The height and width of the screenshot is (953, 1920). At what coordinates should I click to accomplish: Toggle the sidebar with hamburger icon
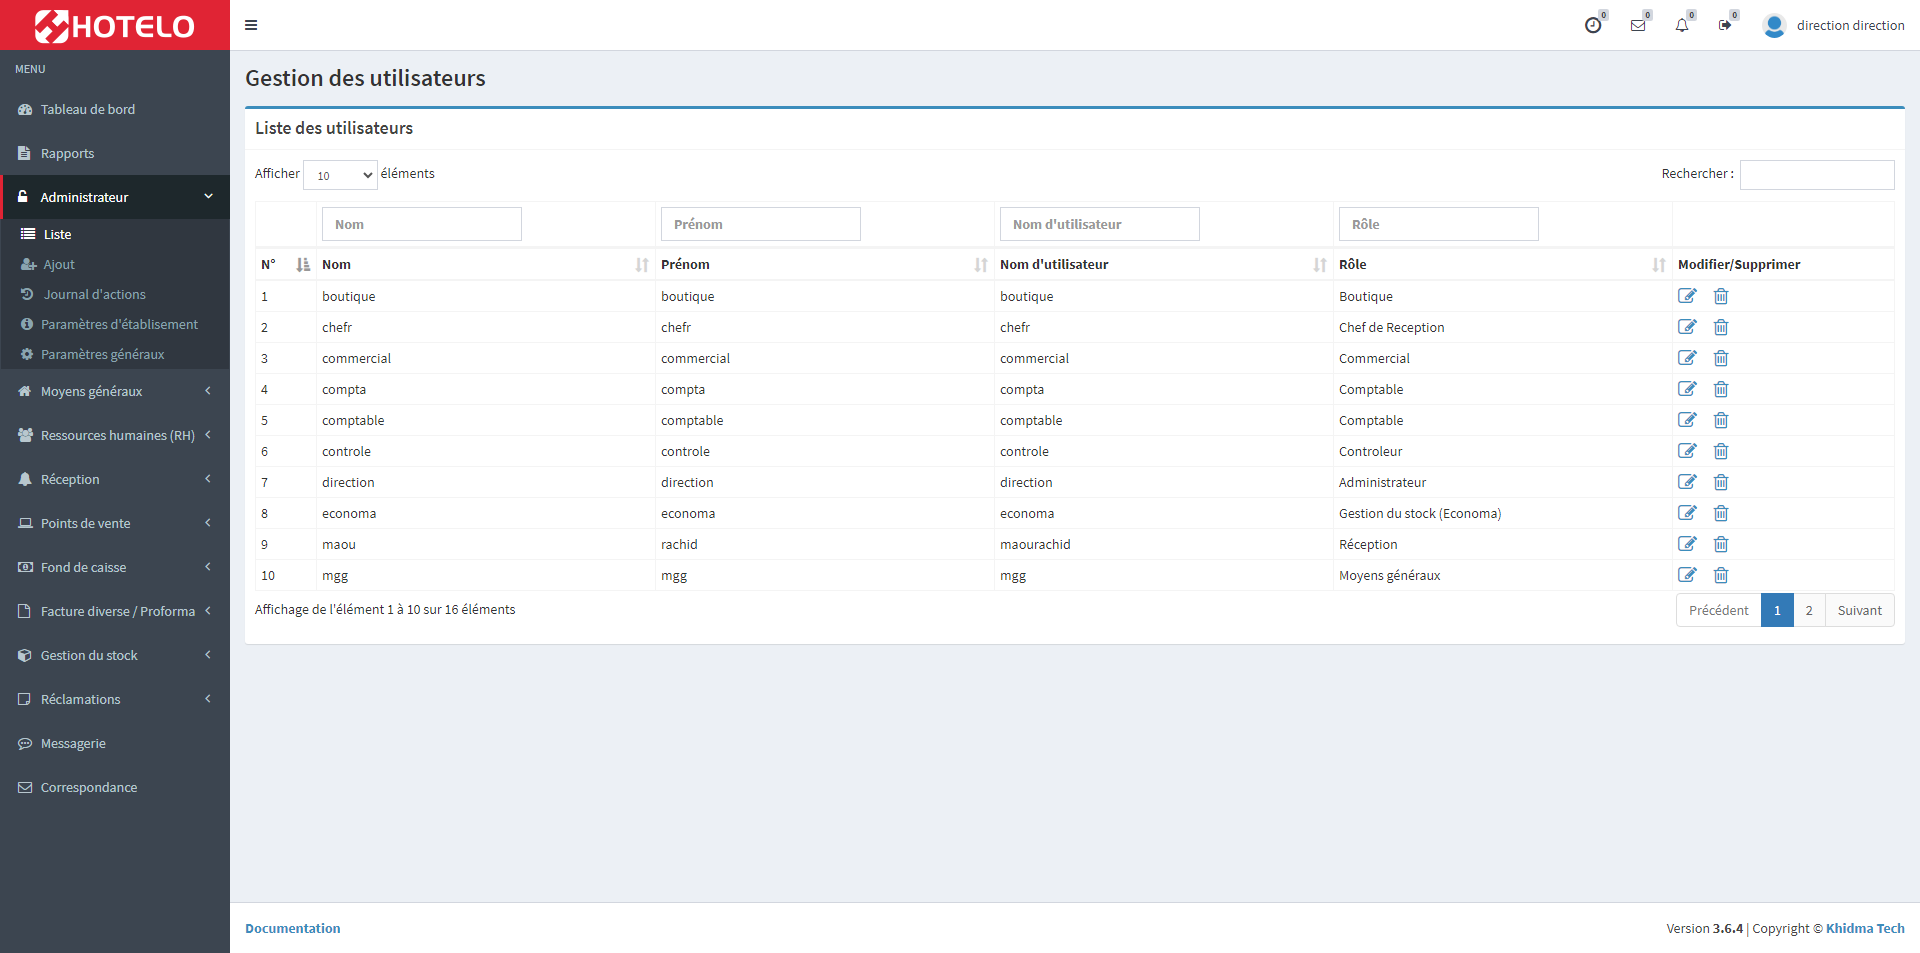(251, 25)
